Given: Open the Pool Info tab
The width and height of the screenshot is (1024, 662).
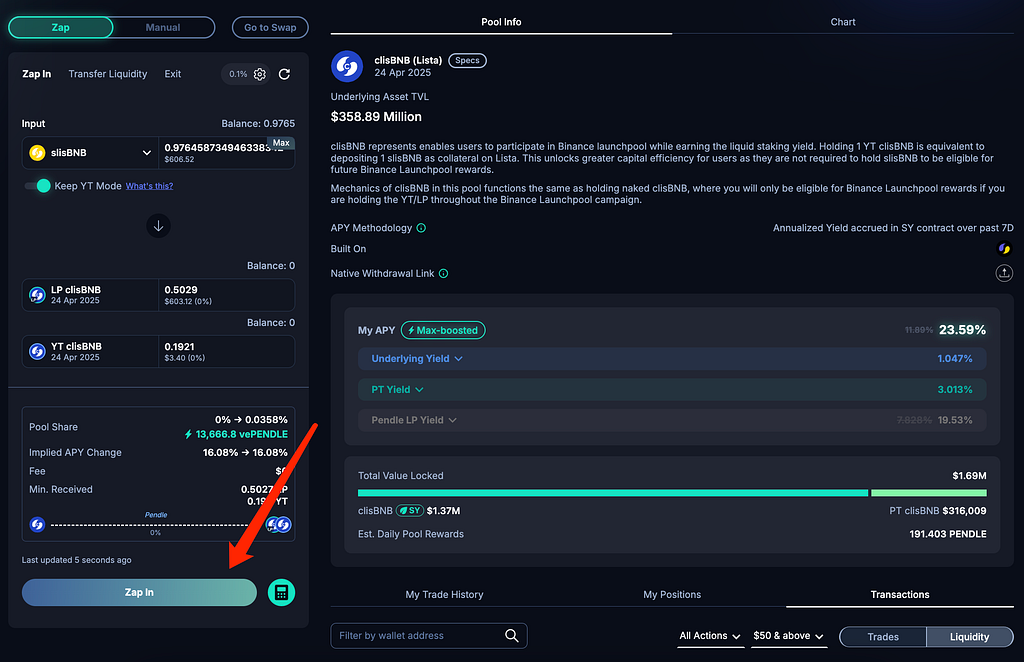Looking at the screenshot, I should tap(501, 22).
